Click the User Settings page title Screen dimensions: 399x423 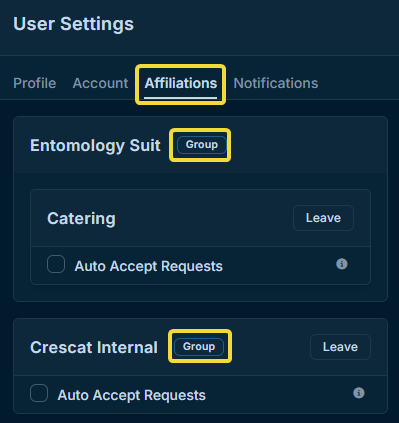73,24
